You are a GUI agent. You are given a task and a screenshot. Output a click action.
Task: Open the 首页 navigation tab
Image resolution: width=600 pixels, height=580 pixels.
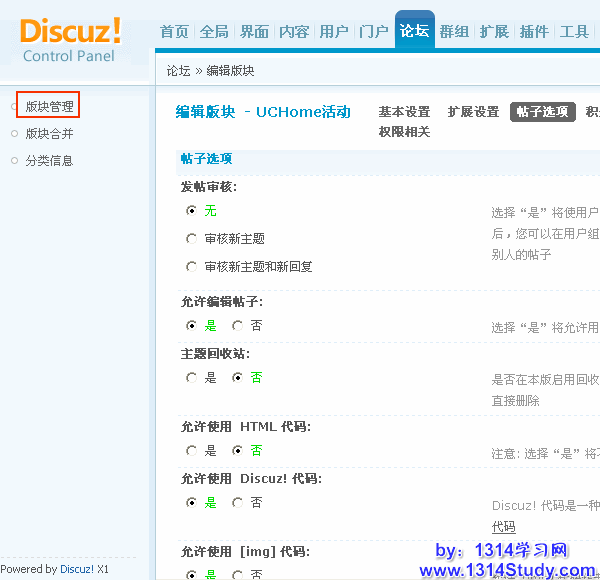(x=175, y=32)
